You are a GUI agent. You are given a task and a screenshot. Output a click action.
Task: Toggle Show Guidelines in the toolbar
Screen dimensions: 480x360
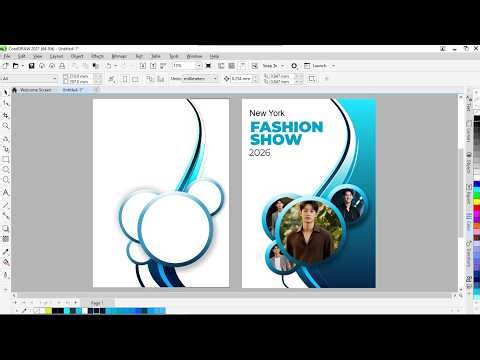pos(243,66)
